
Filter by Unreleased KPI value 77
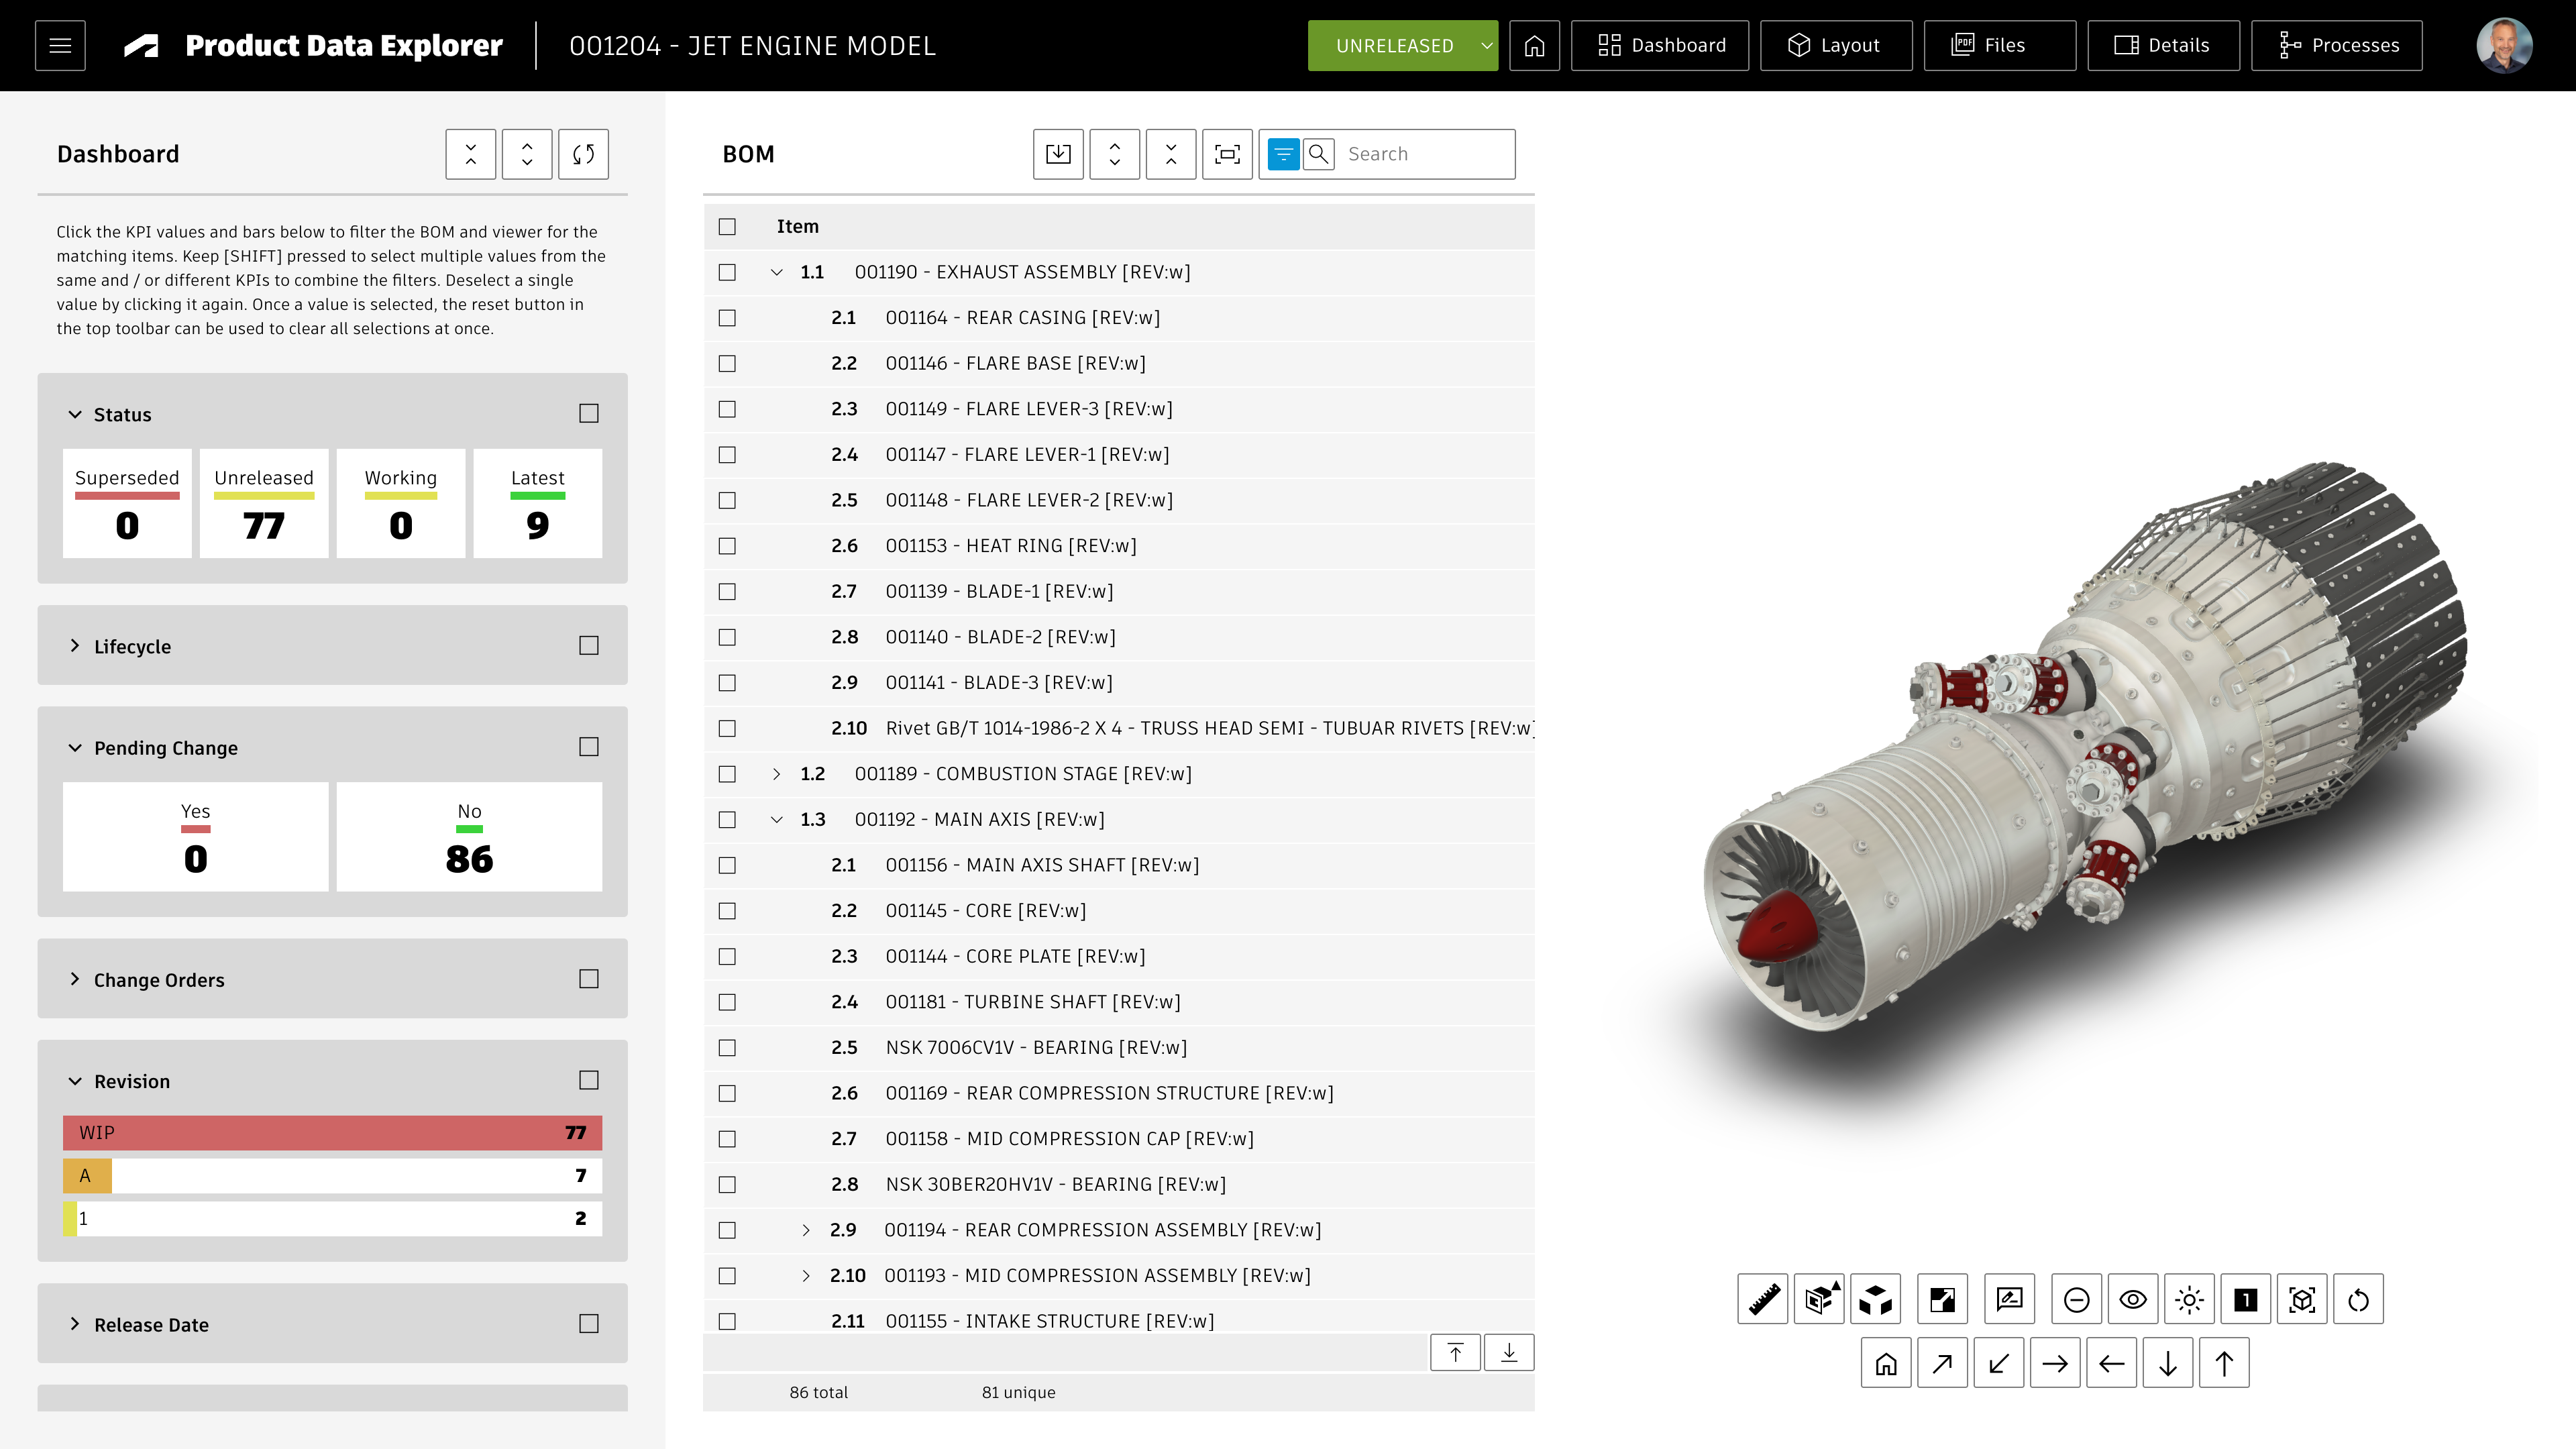tap(264, 524)
